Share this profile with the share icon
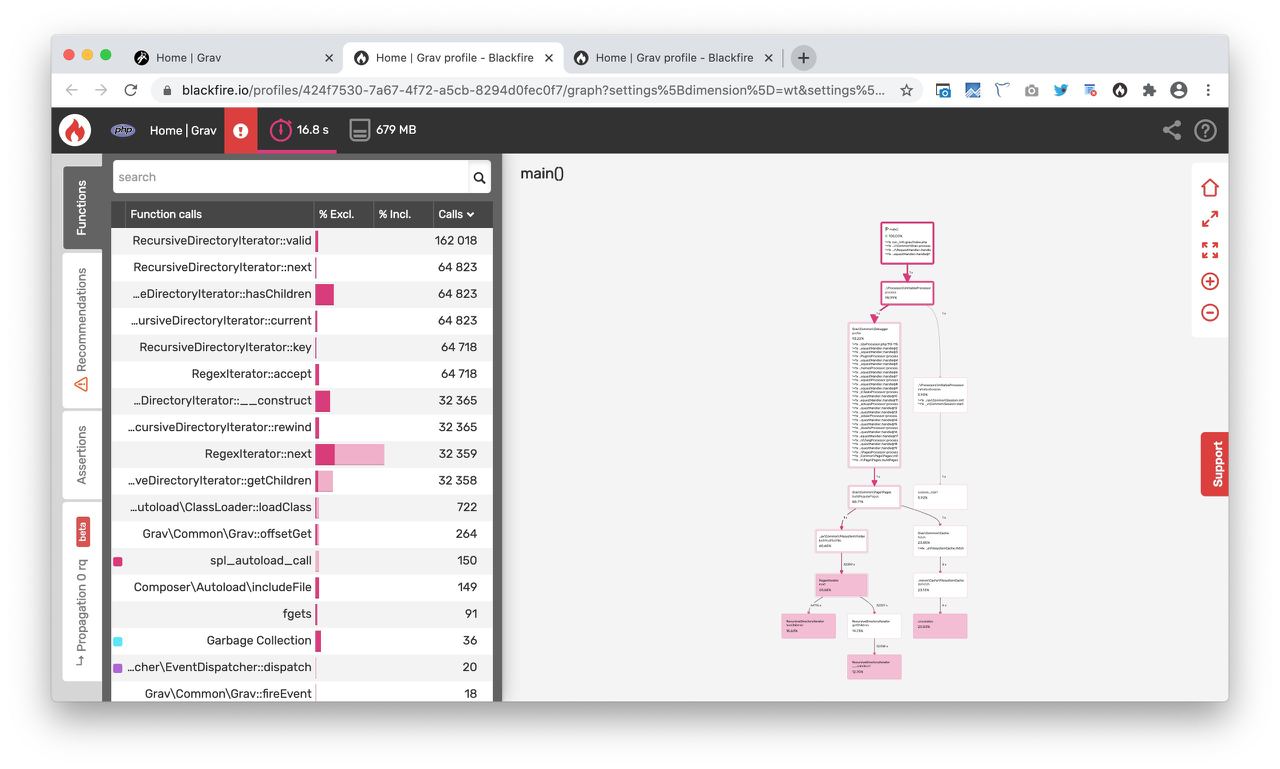 1172,130
